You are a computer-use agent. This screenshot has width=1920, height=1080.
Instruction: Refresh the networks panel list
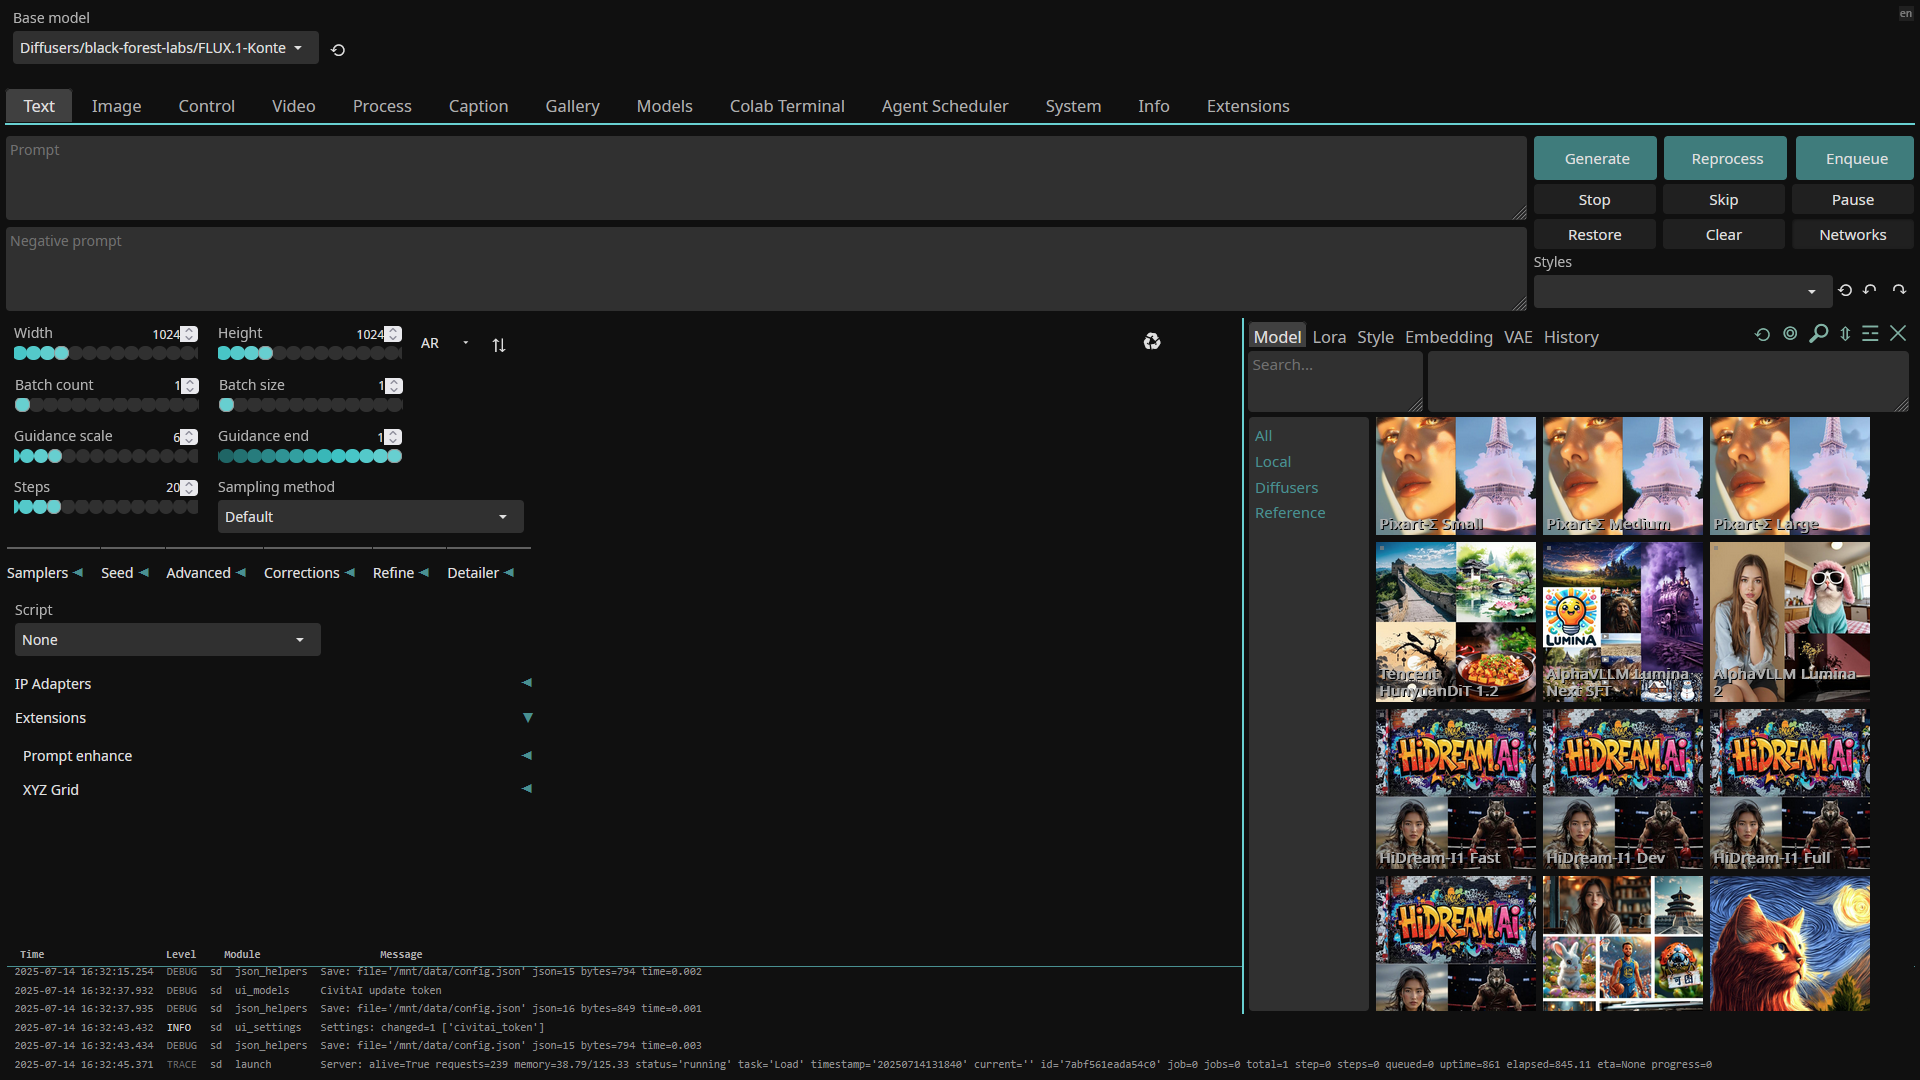click(x=1762, y=335)
